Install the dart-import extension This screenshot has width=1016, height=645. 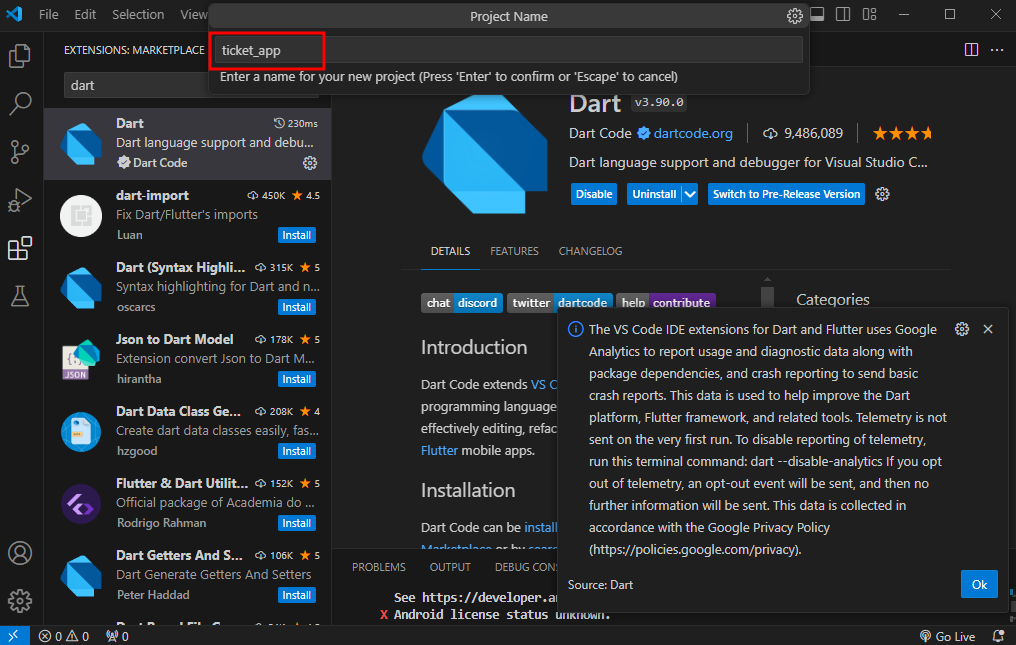(x=297, y=235)
